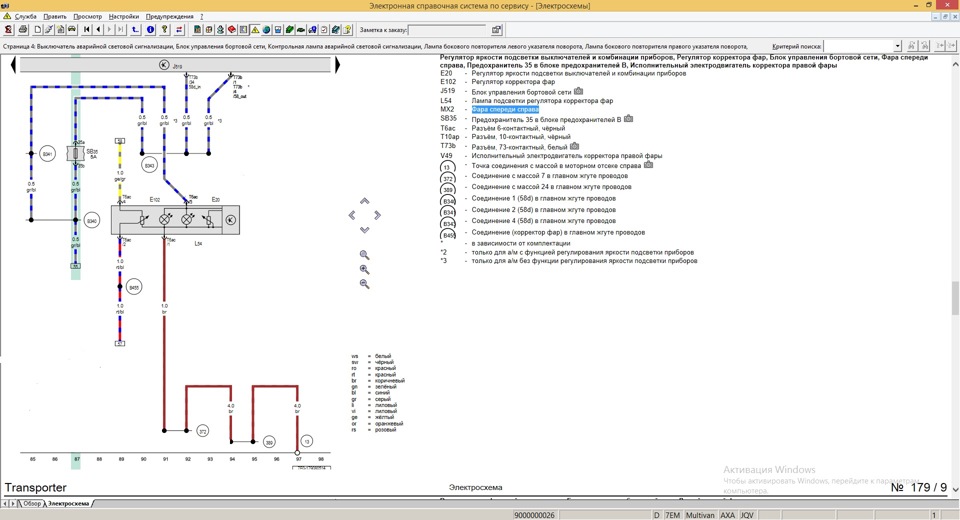Open the Служба menu

click(25, 17)
